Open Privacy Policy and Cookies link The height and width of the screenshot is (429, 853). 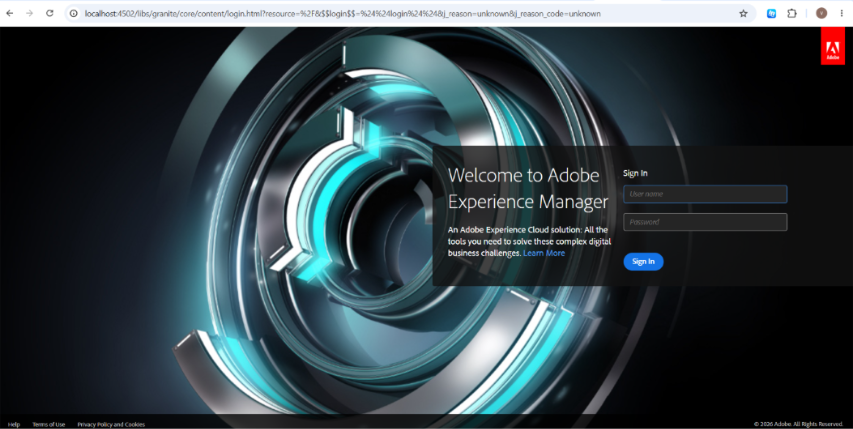click(111, 424)
